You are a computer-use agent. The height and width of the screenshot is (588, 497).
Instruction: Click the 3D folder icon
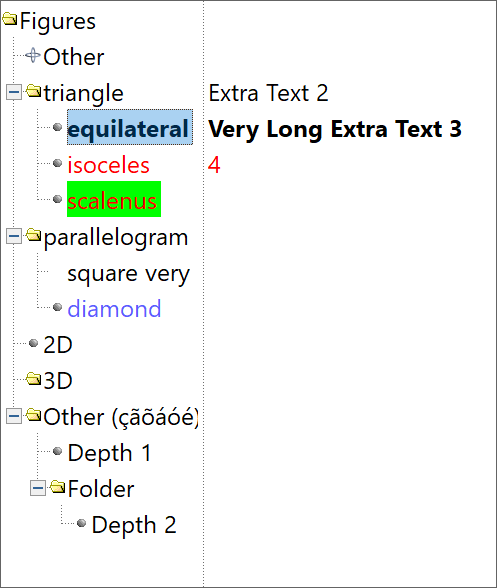tap(33, 379)
